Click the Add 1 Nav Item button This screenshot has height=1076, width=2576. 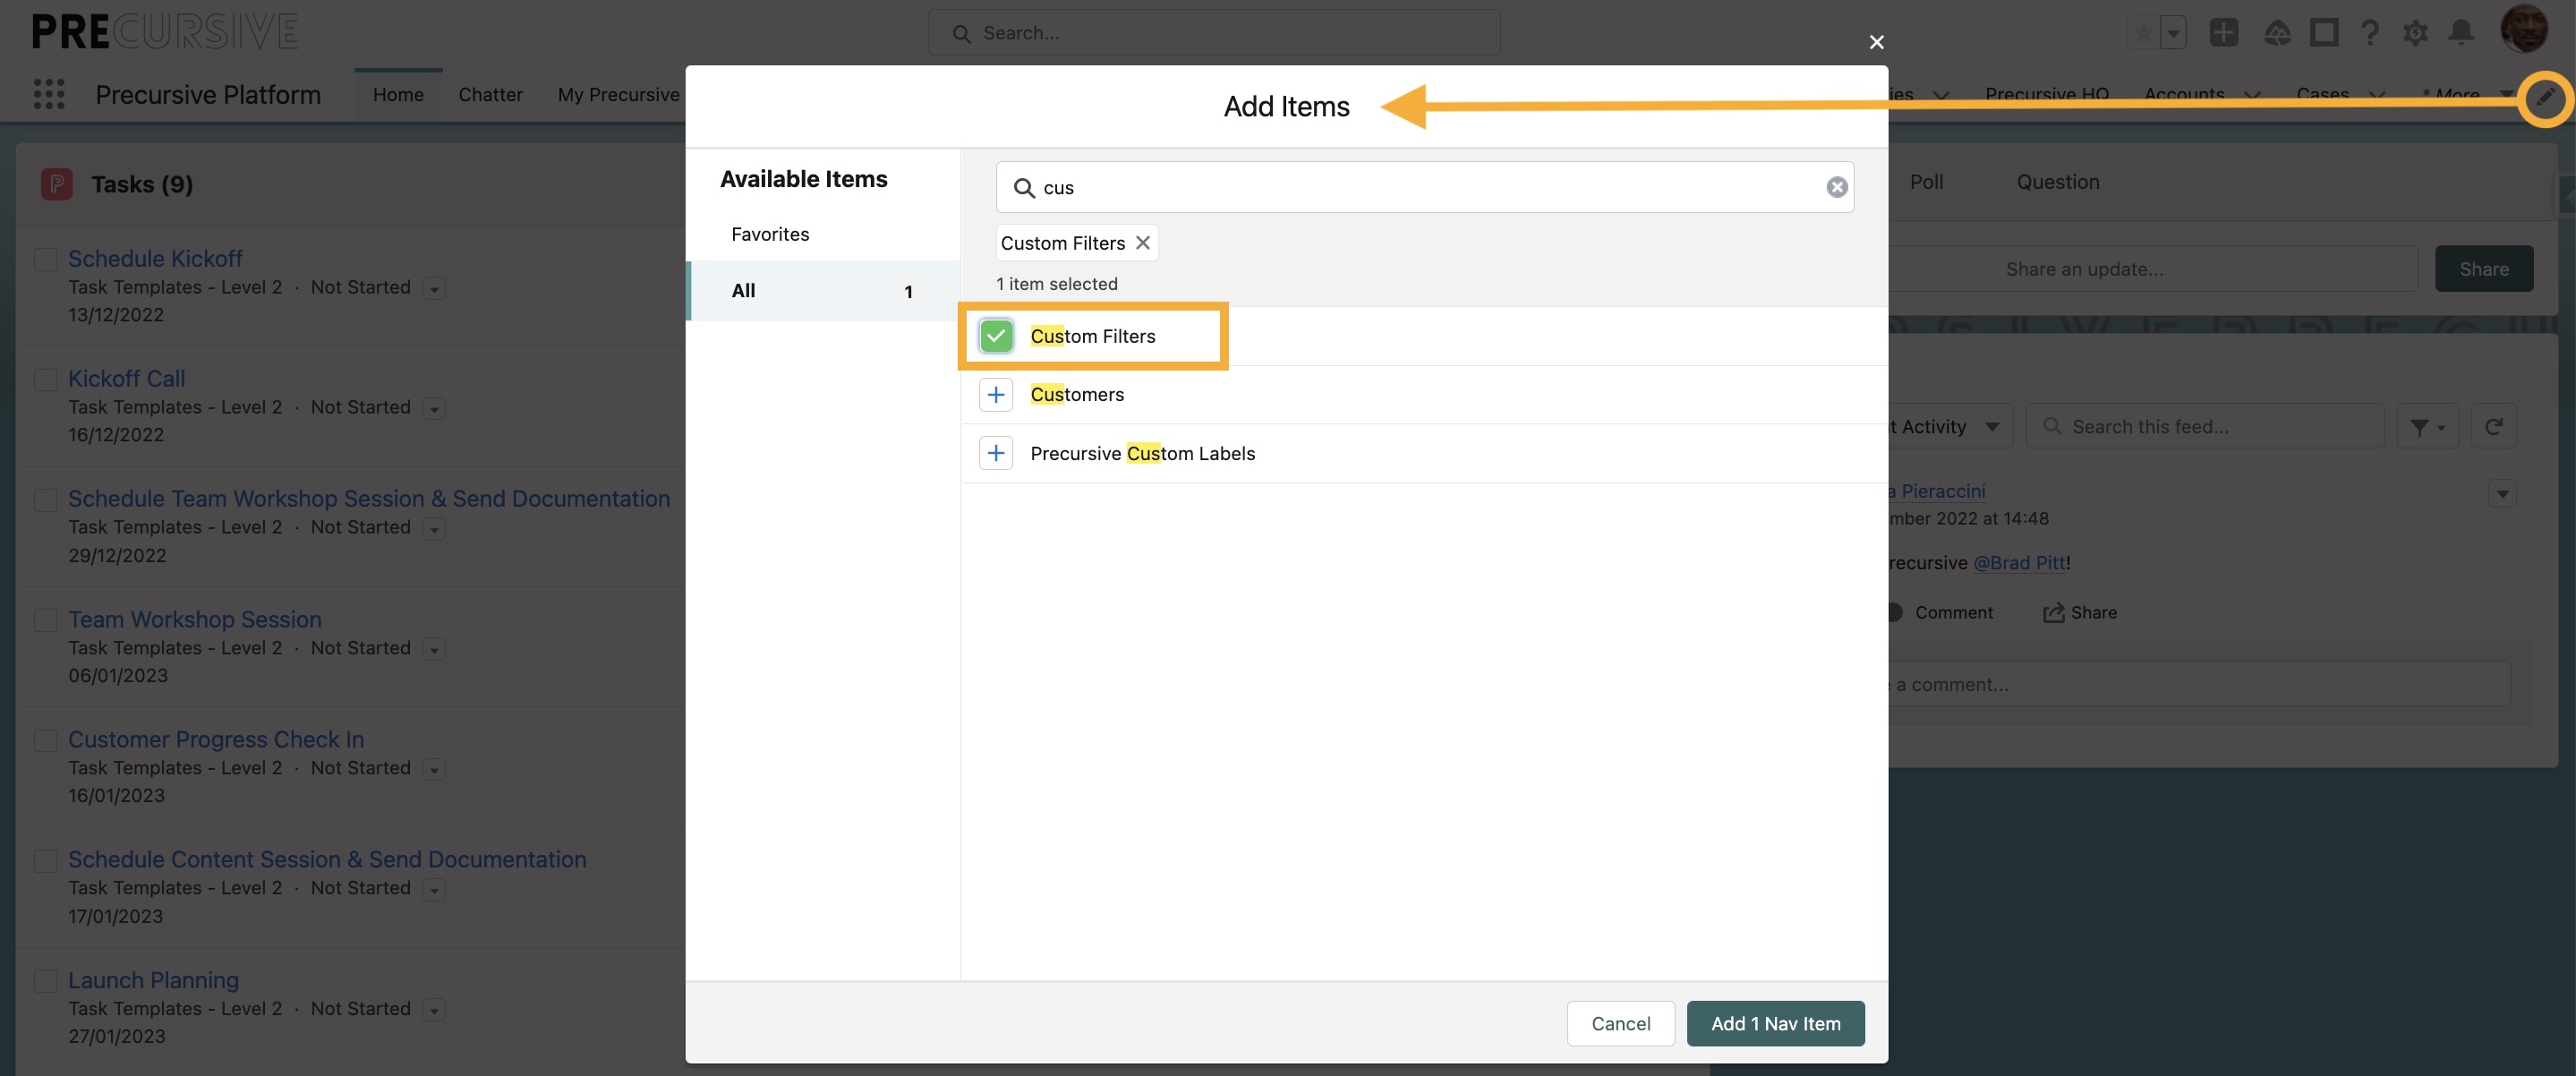click(x=1774, y=1023)
